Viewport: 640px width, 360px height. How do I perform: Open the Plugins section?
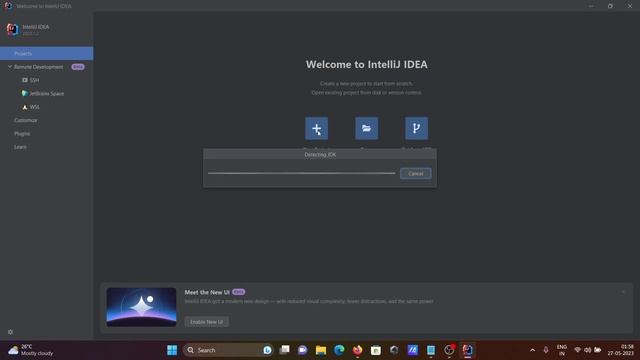pos(22,133)
